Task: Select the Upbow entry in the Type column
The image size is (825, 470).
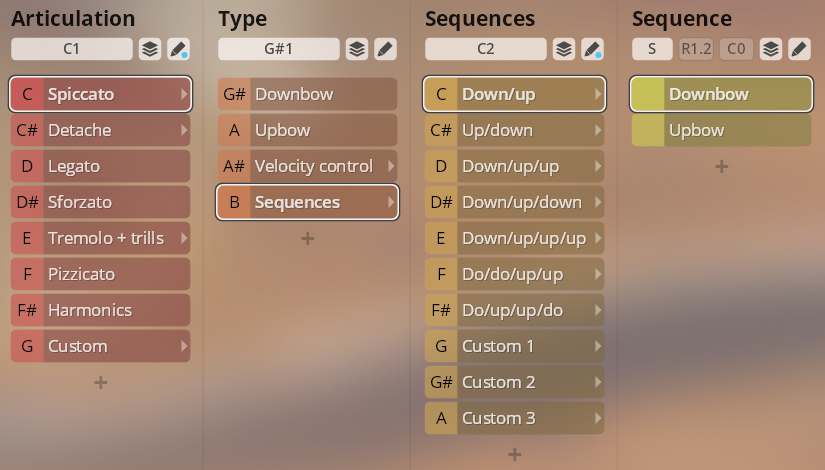Action: 307,130
